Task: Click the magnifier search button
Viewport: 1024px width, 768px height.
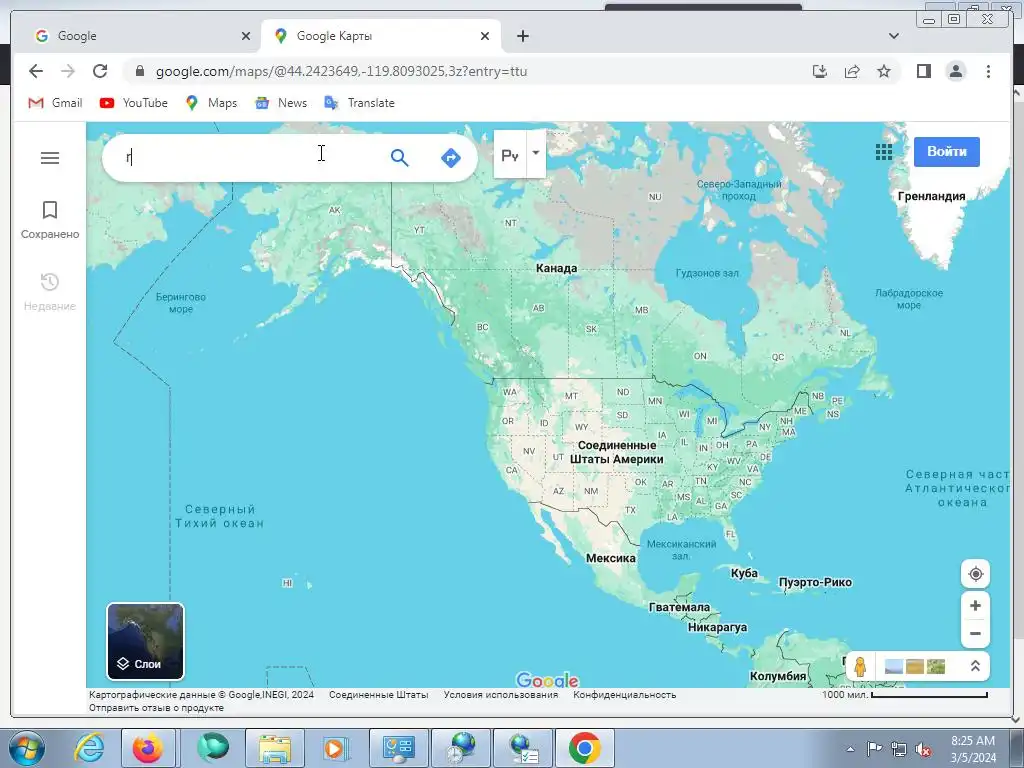Action: (399, 157)
